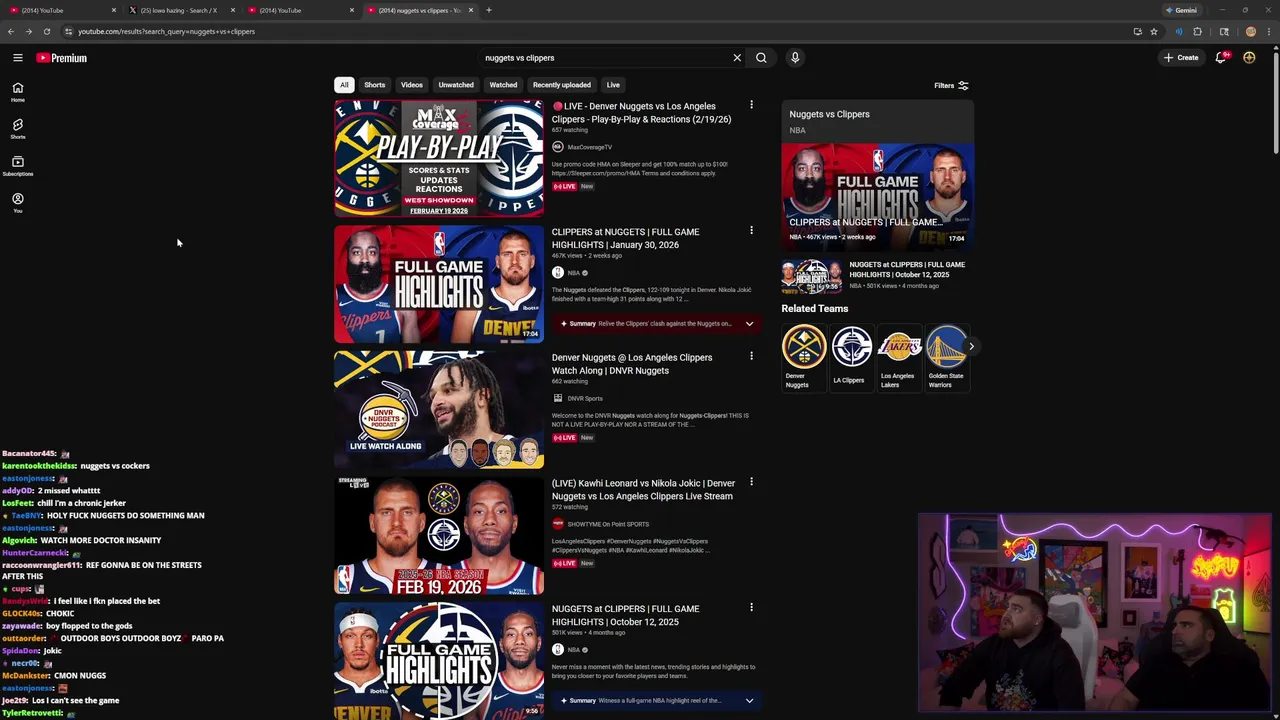Show next related teams with the arrow
This screenshot has height=720, width=1280.
tap(971, 346)
